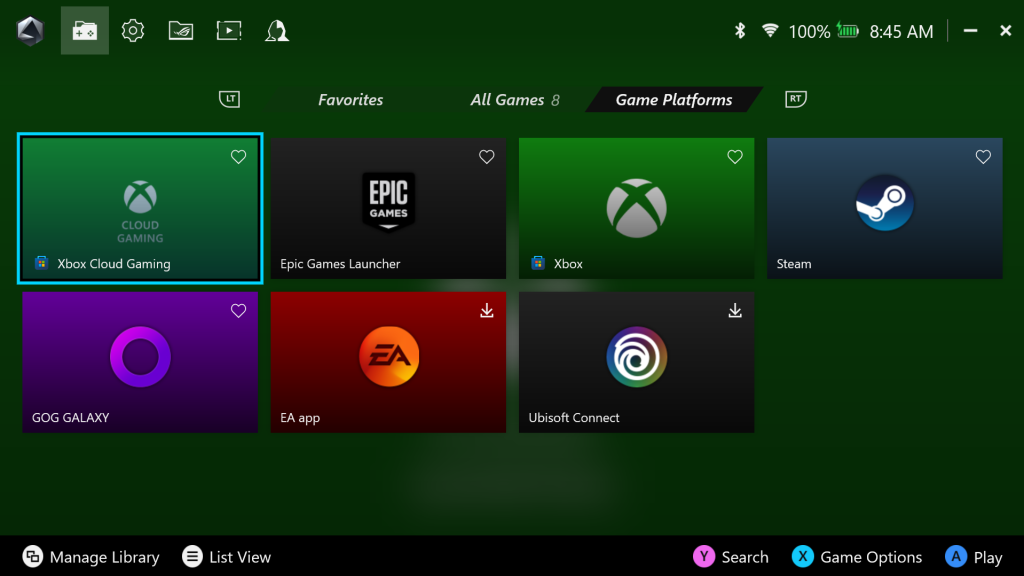Click the Microsoft Store badge on Xbox tile
Image resolution: width=1024 pixels, height=576 pixels.
tap(538, 263)
